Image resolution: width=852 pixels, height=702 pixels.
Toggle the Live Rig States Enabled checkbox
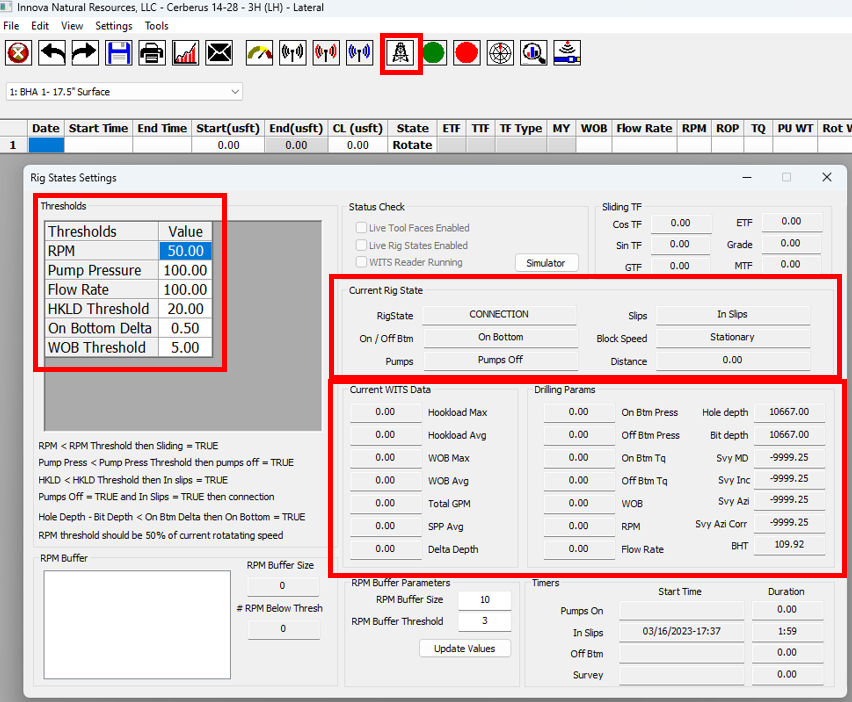[x=362, y=245]
